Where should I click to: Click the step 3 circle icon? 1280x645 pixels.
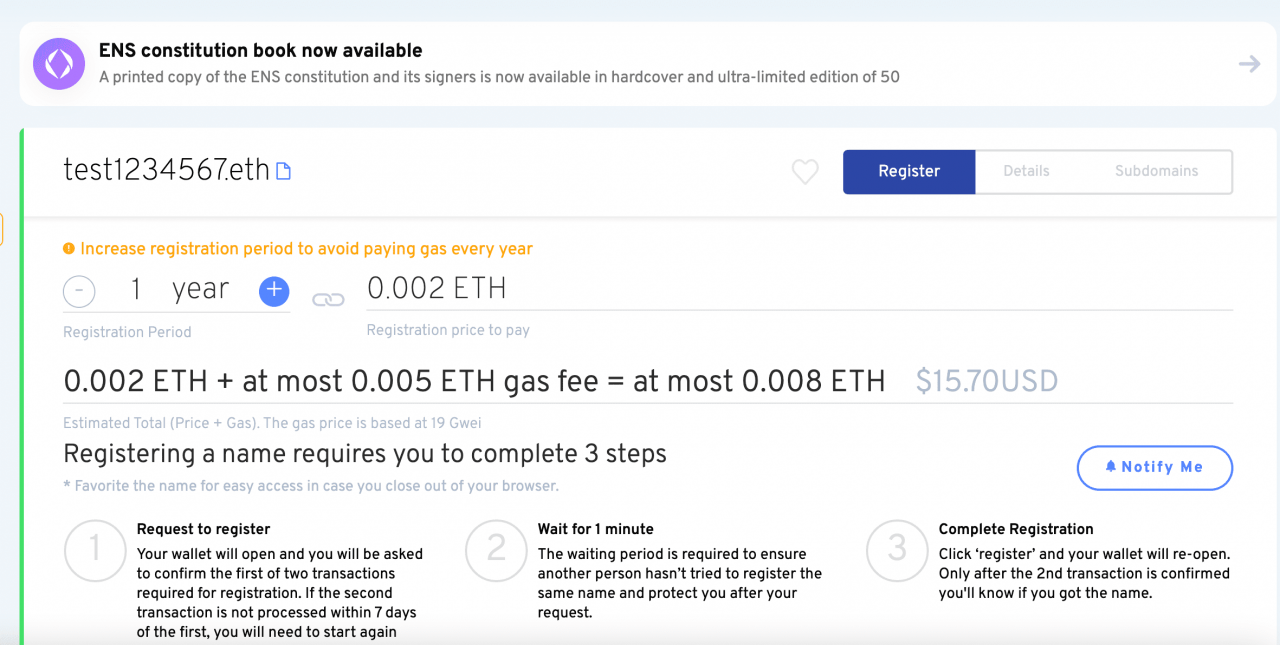[897, 549]
